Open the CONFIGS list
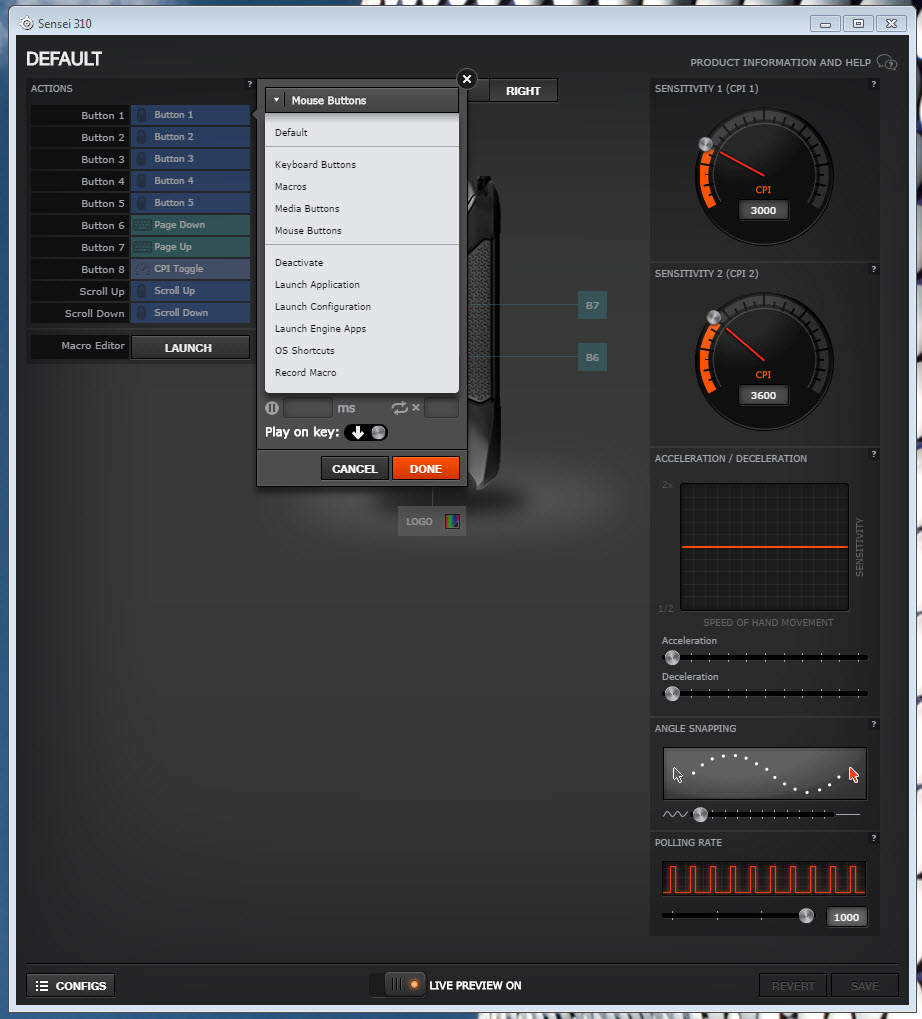The height and width of the screenshot is (1019, 922). (71, 986)
